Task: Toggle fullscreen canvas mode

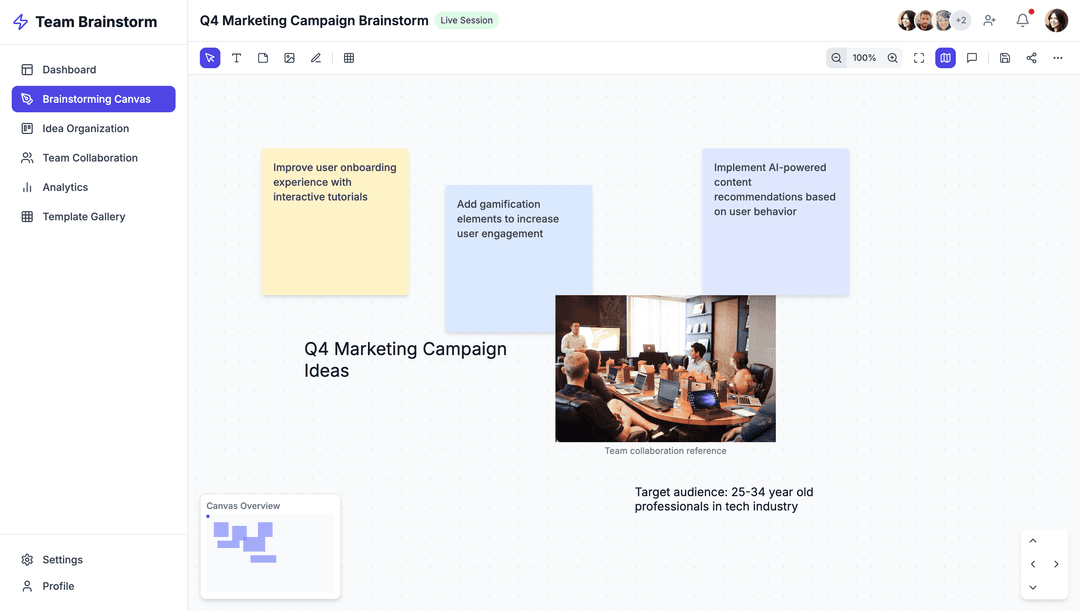Action: point(918,57)
